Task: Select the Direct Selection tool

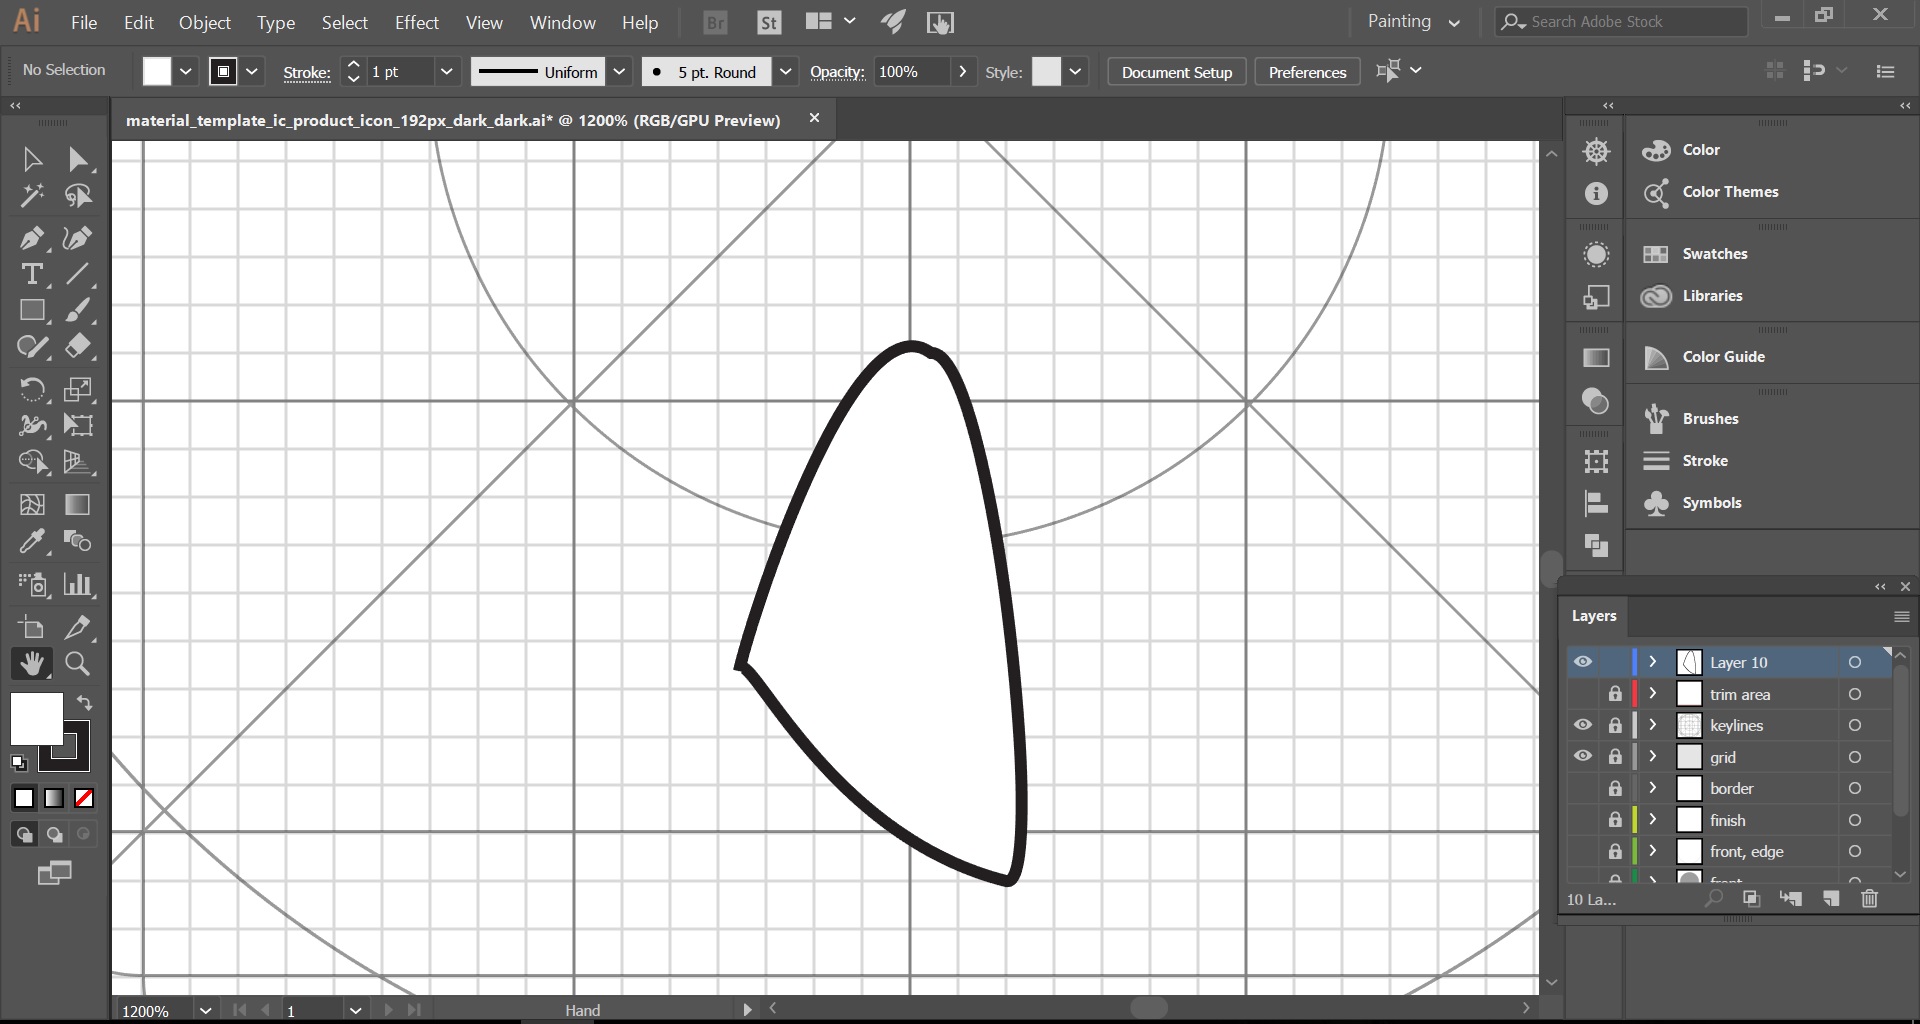Action: [x=77, y=160]
